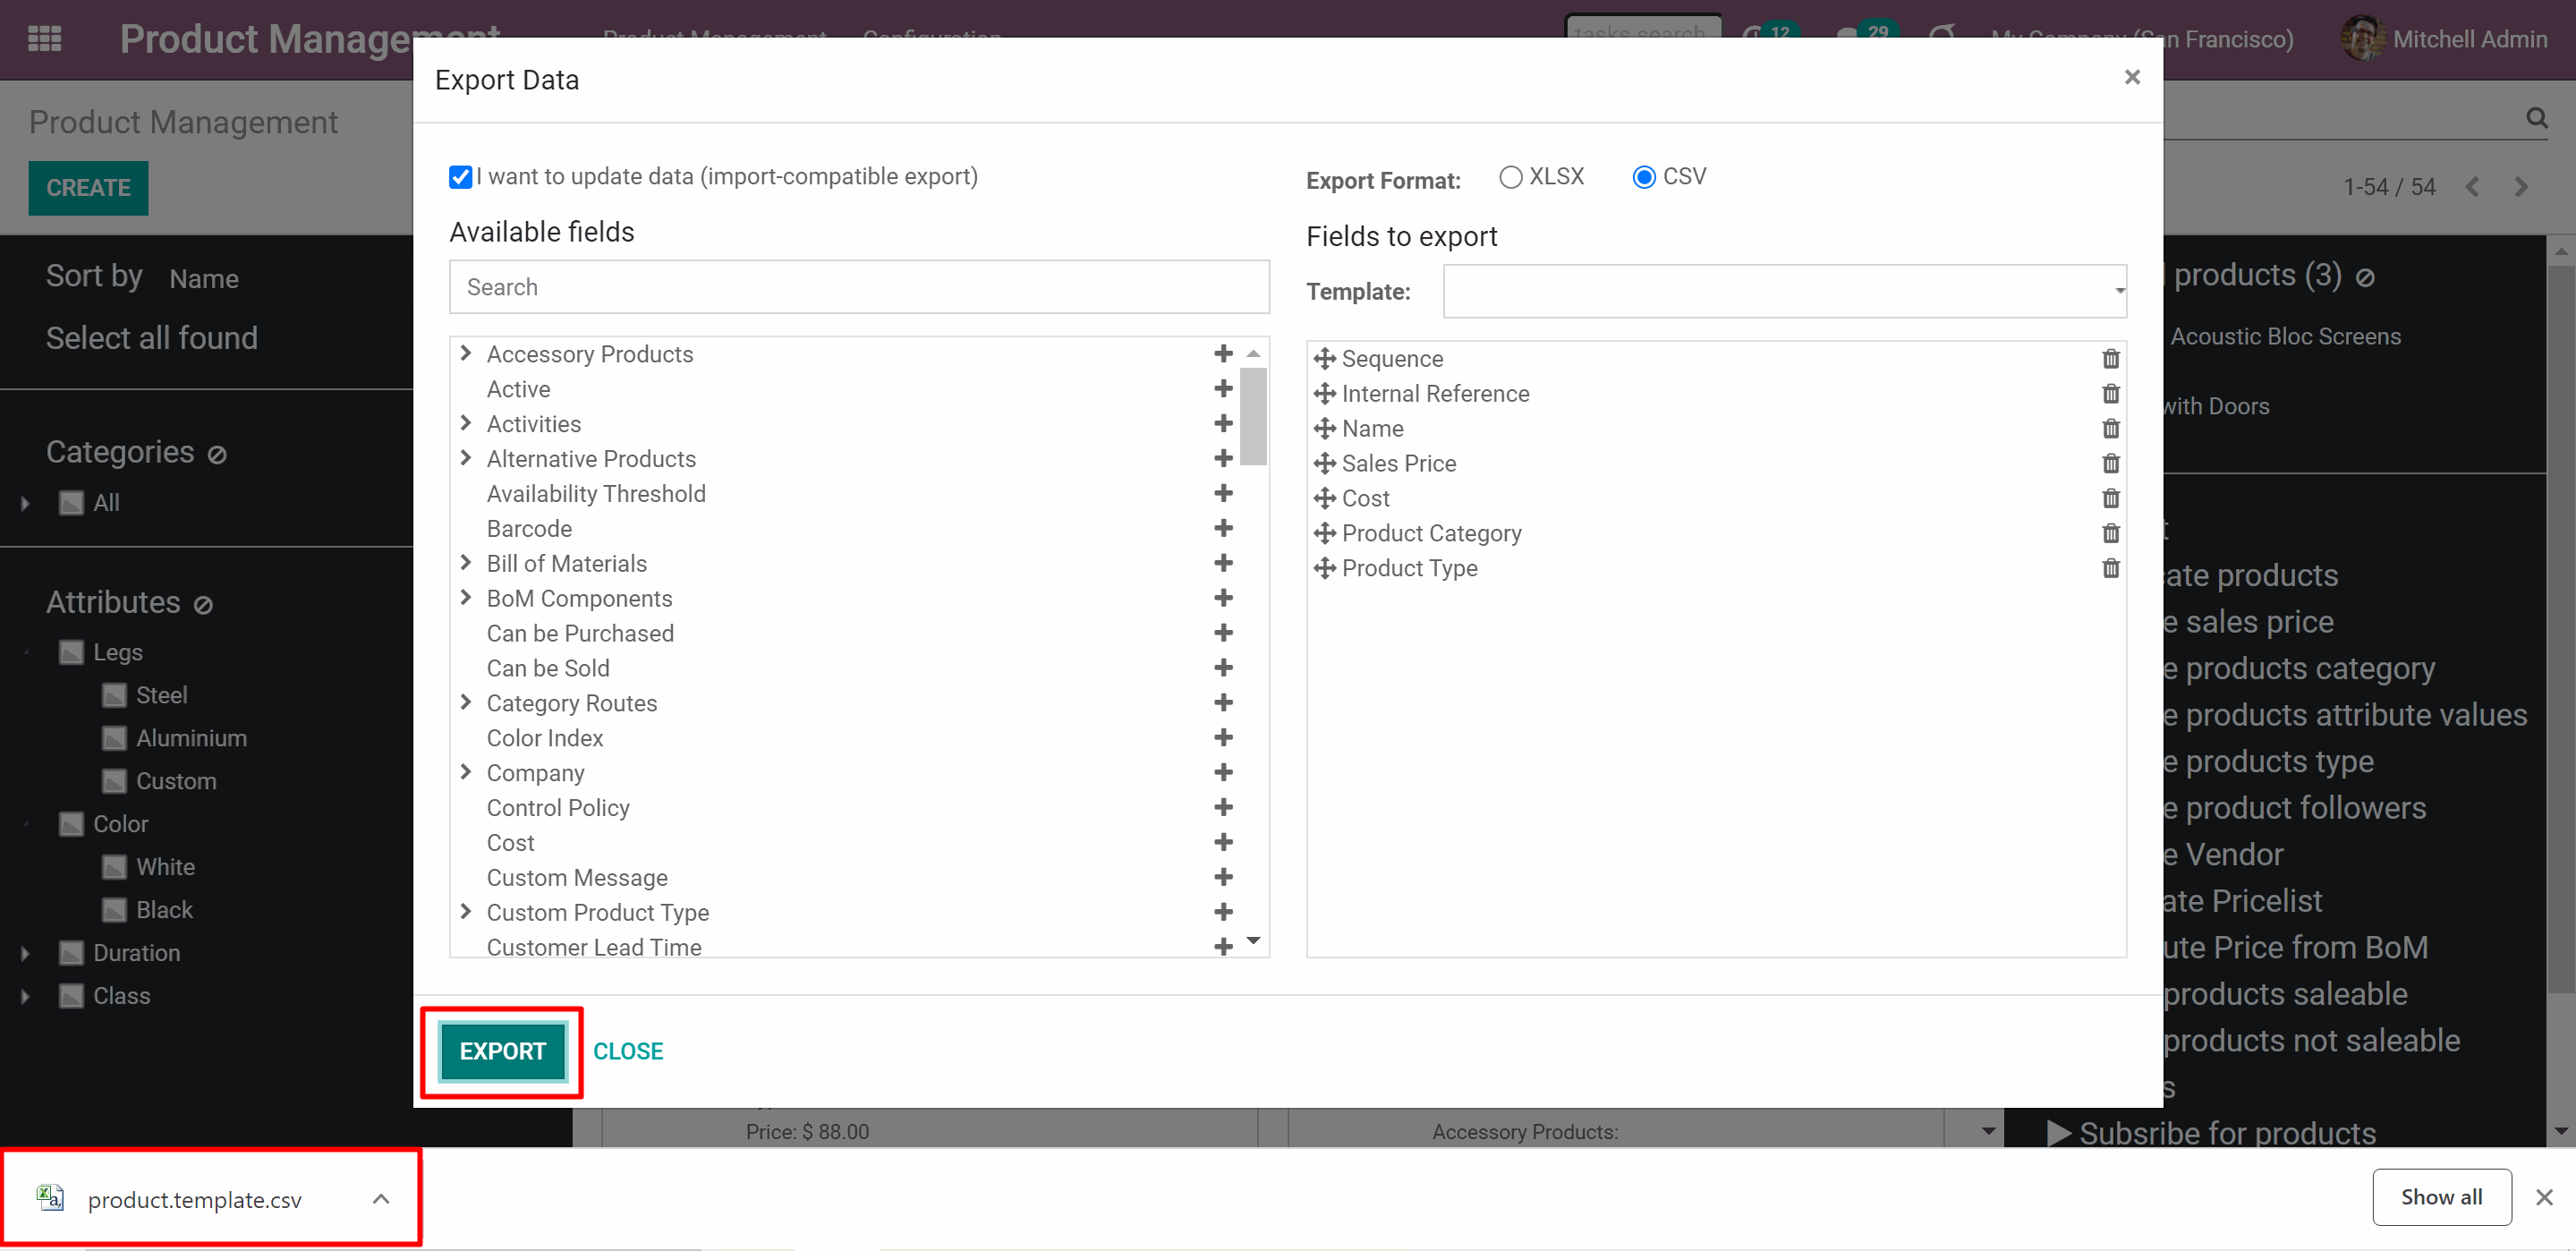The width and height of the screenshot is (2576, 1251).
Task: Add Control Policy field to export
Action: (x=1223, y=808)
